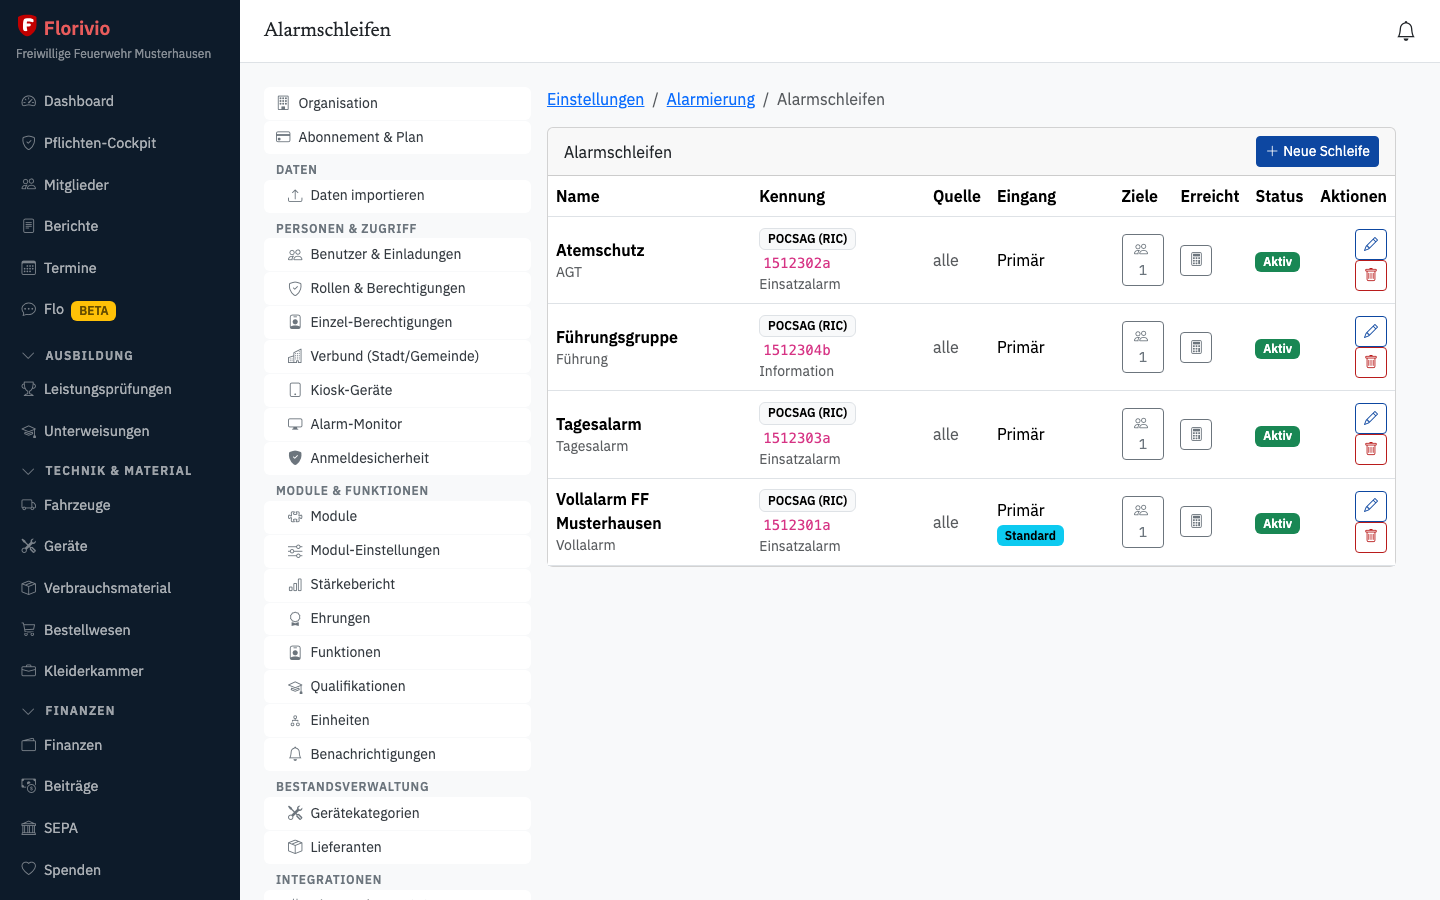Create a new loop with Neue Schleife

pyautogui.click(x=1317, y=151)
